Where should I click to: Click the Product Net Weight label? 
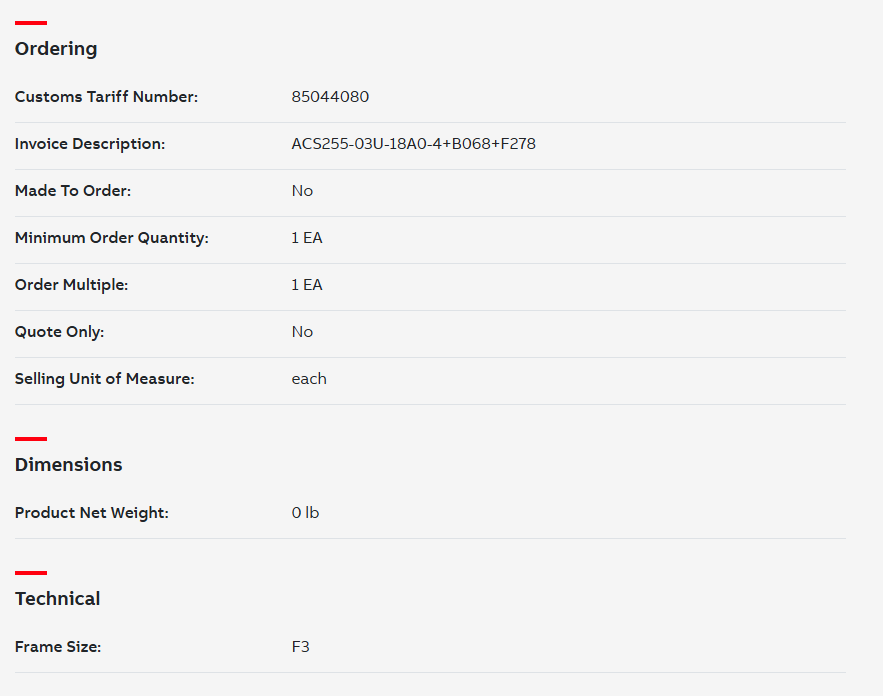pyautogui.click(x=92, y=513)
